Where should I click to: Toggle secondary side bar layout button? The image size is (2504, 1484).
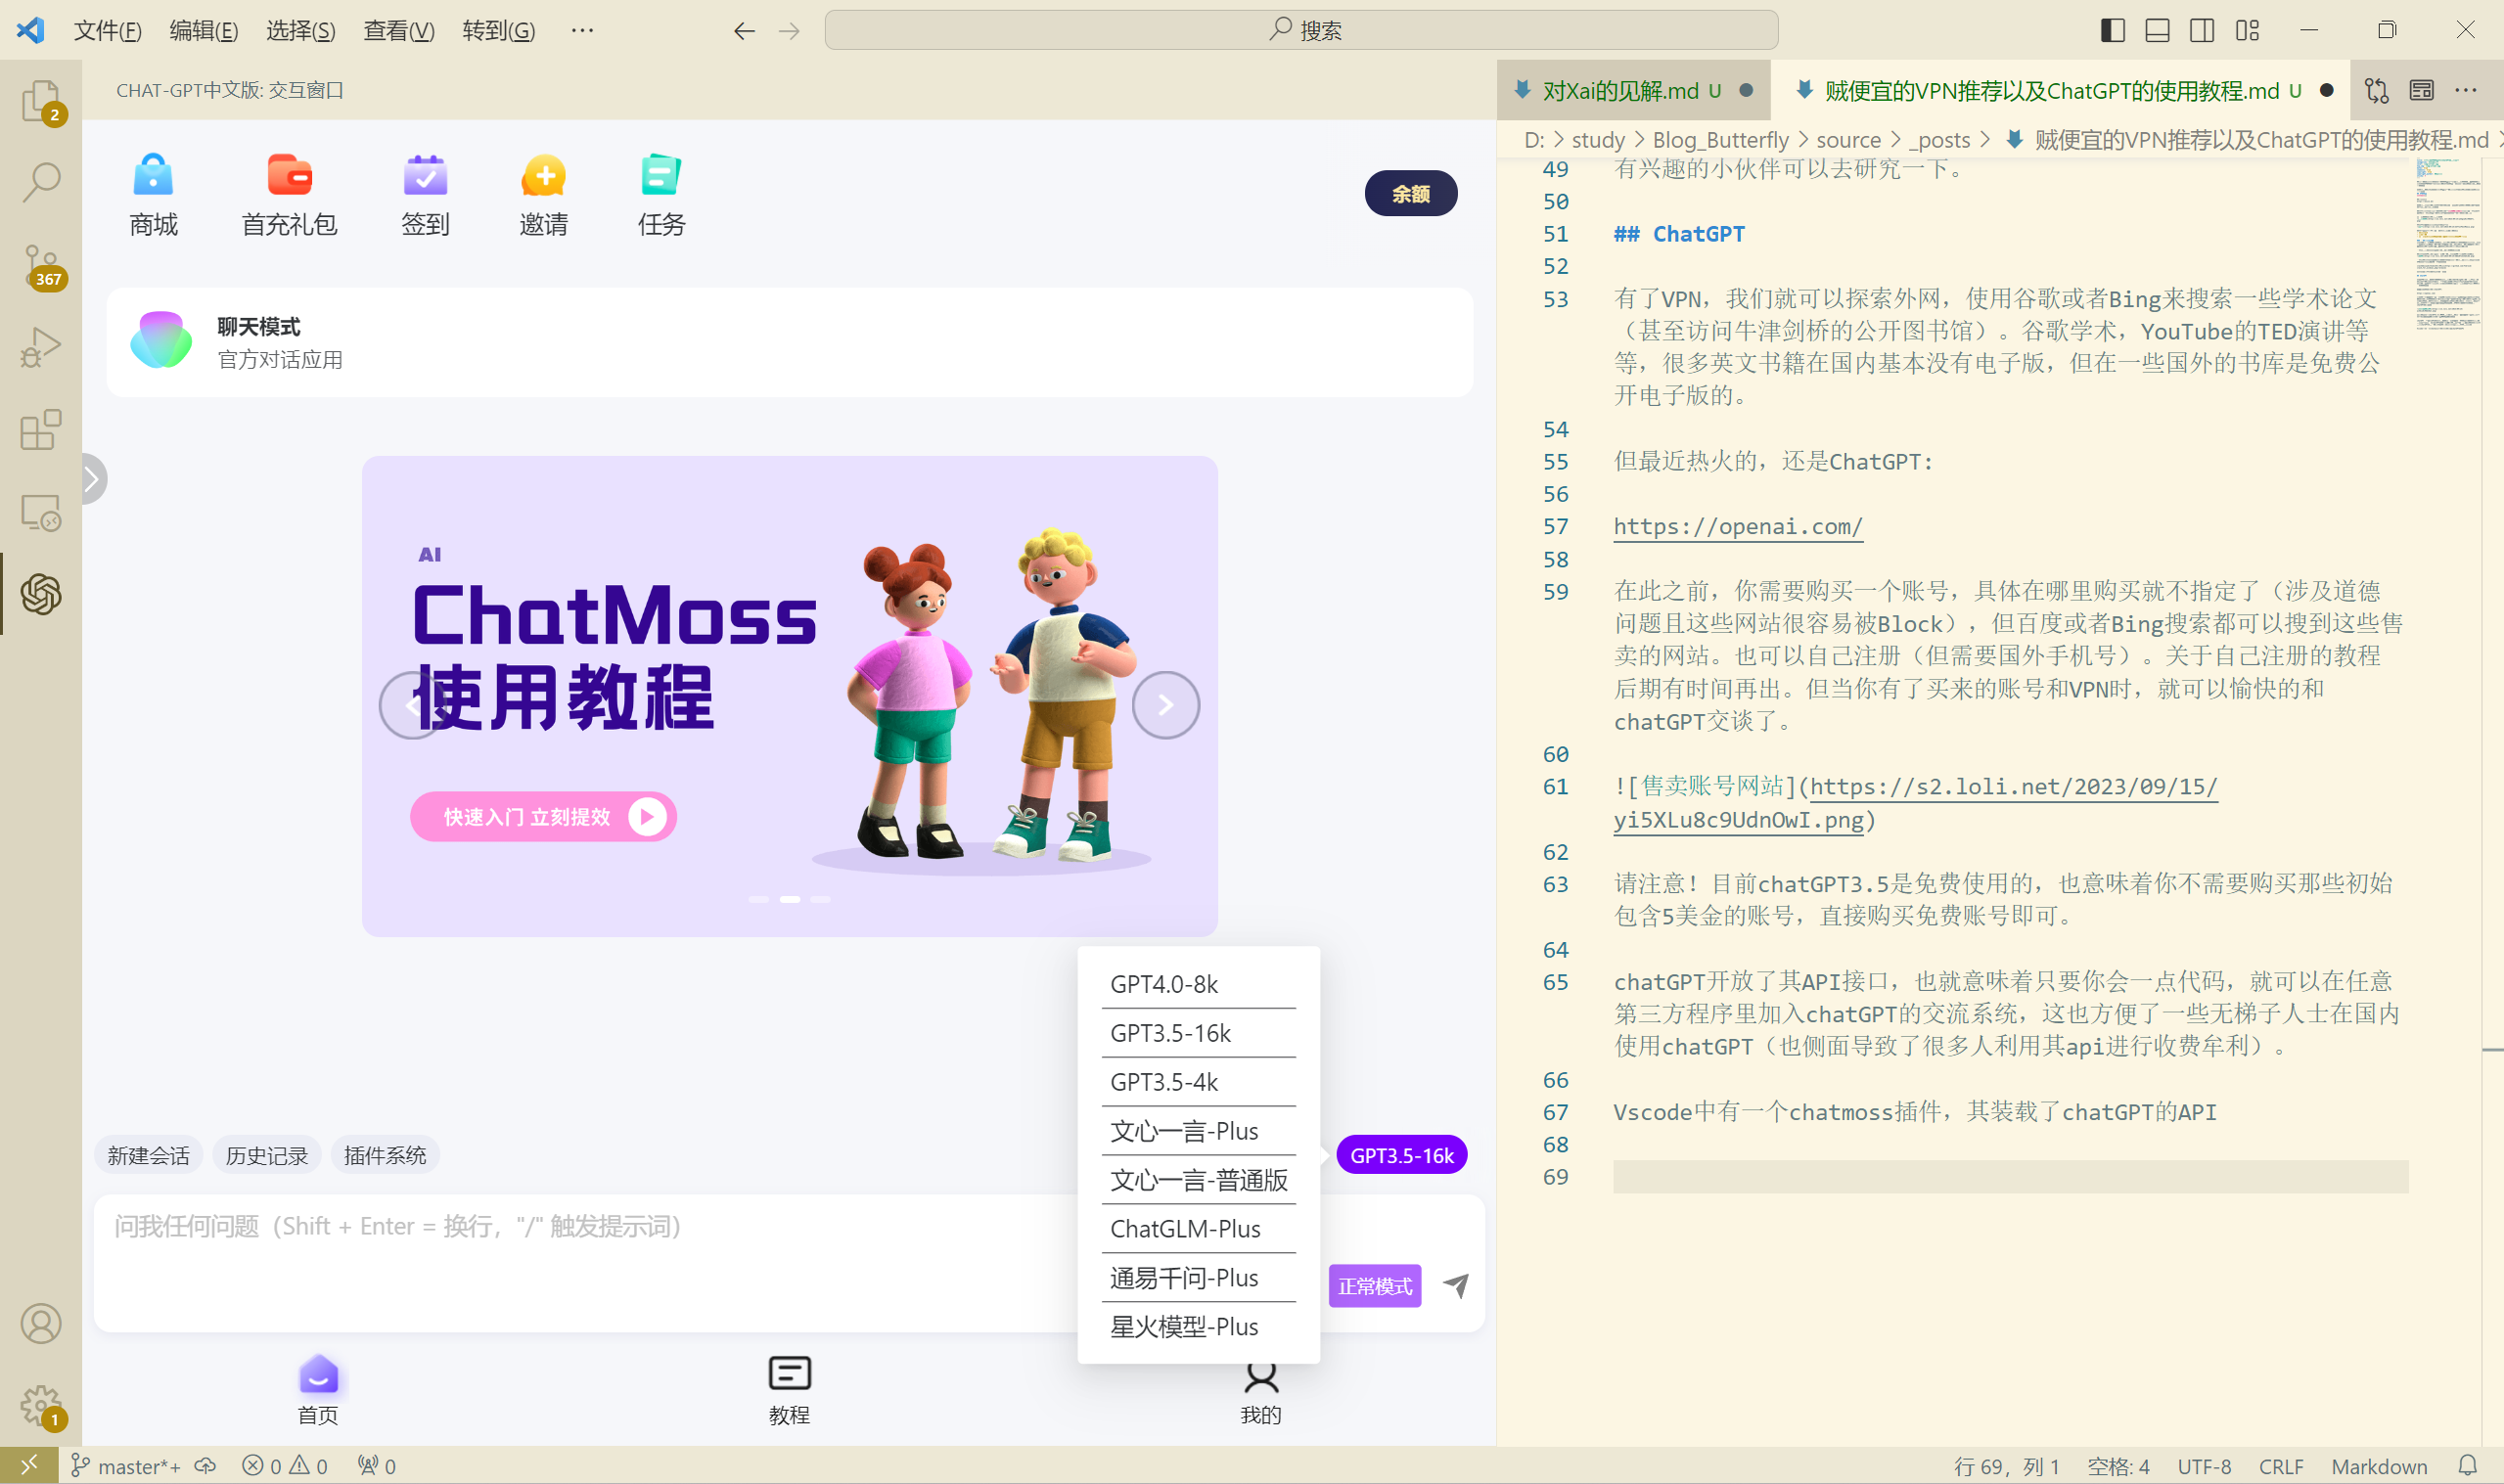tap(2201, 31)
